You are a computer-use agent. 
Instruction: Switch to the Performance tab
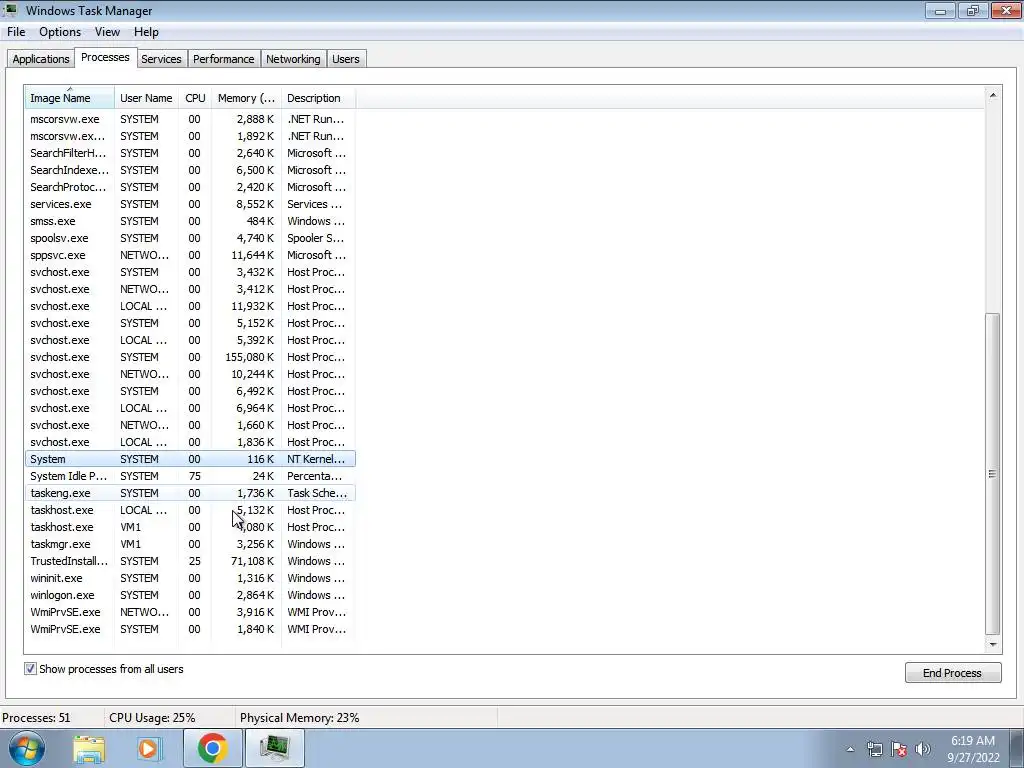tap(223, 59)
